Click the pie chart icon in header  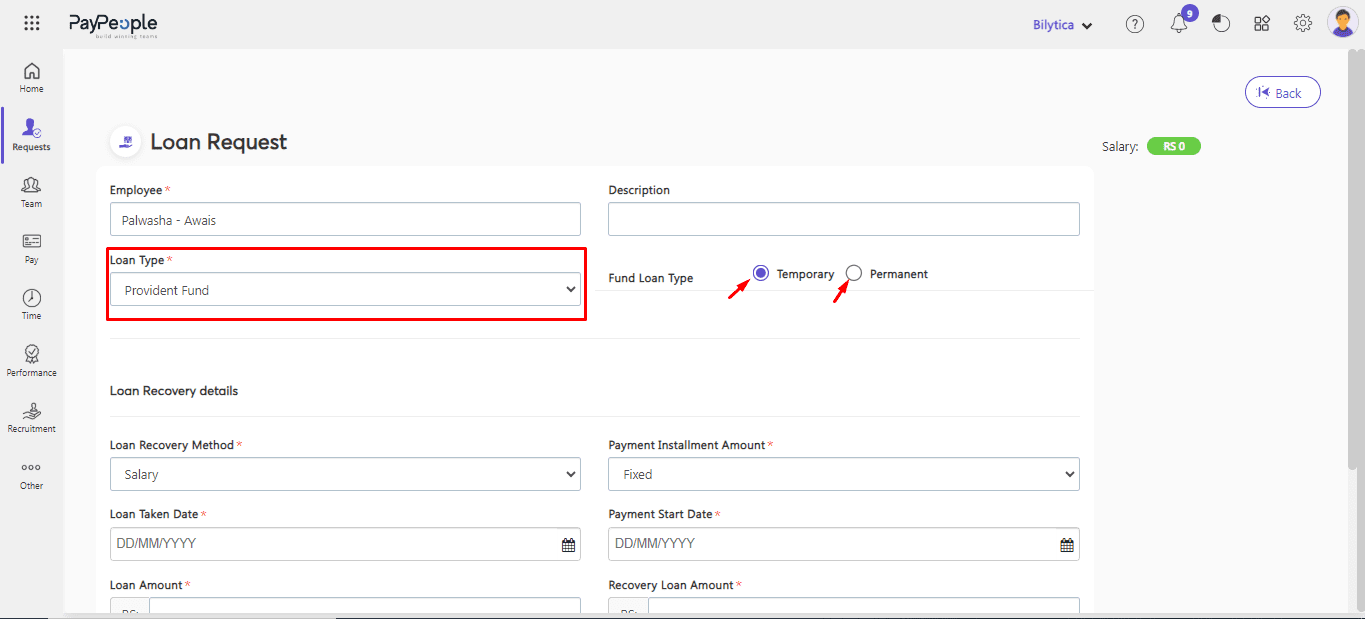[1221, 24]
